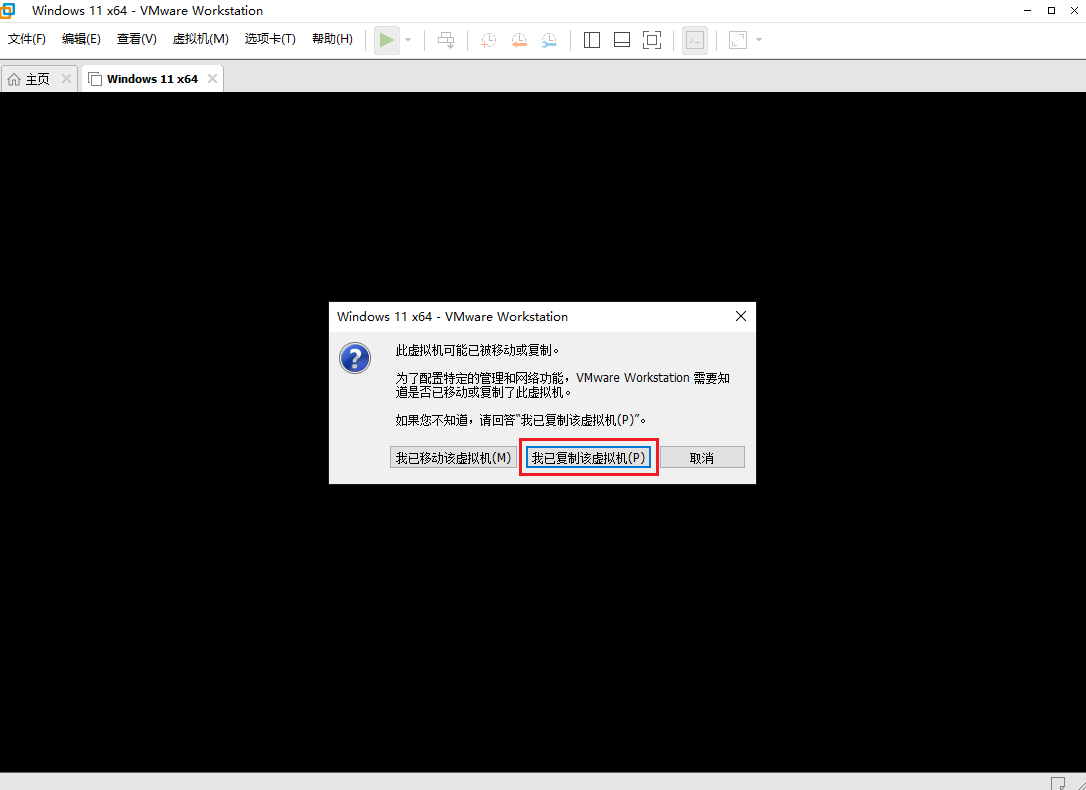The image size is (1086, 790).
Task: Choose 我已复制该虚拟机(P) button
Action: click(x=589, y=457)
